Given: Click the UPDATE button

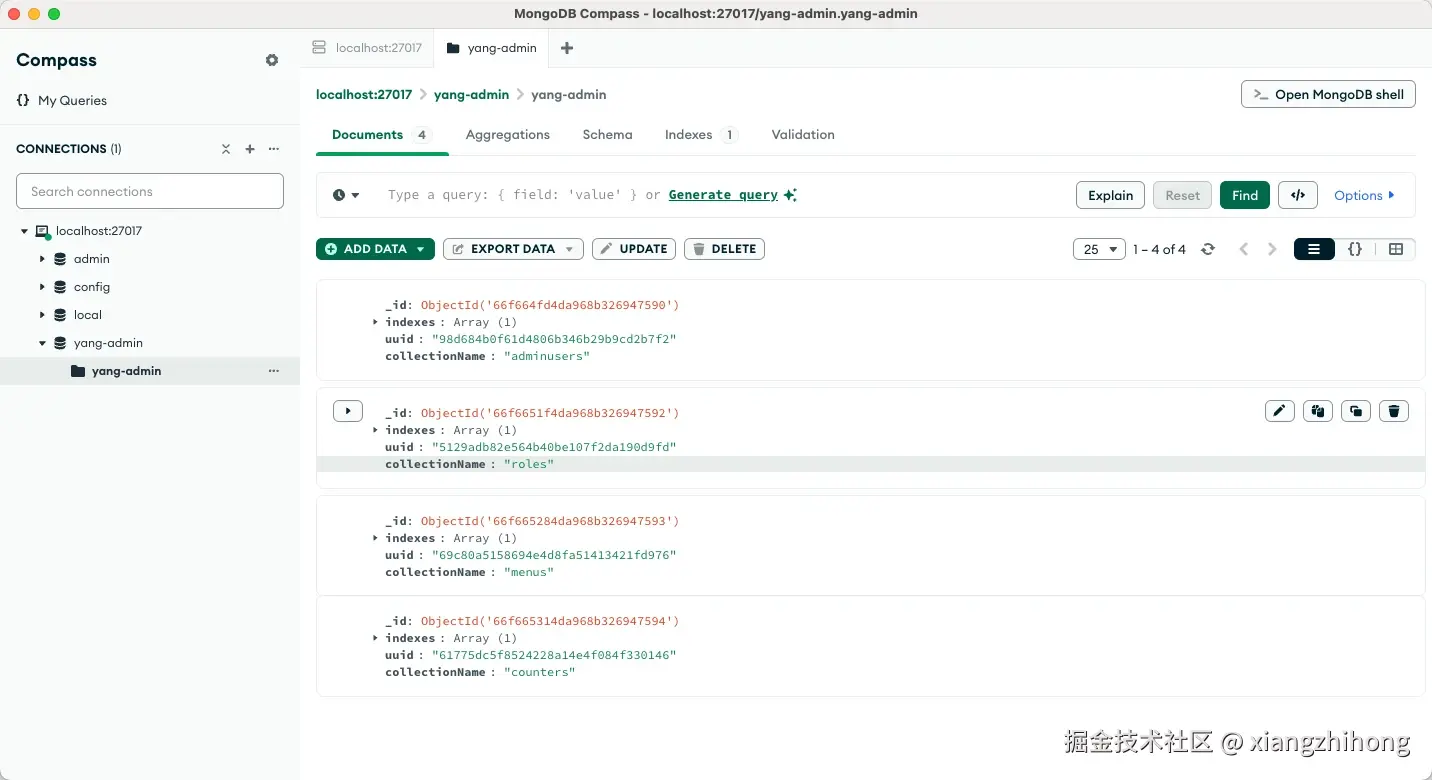Looking at the screenshot, I should (x=634, y=249).
